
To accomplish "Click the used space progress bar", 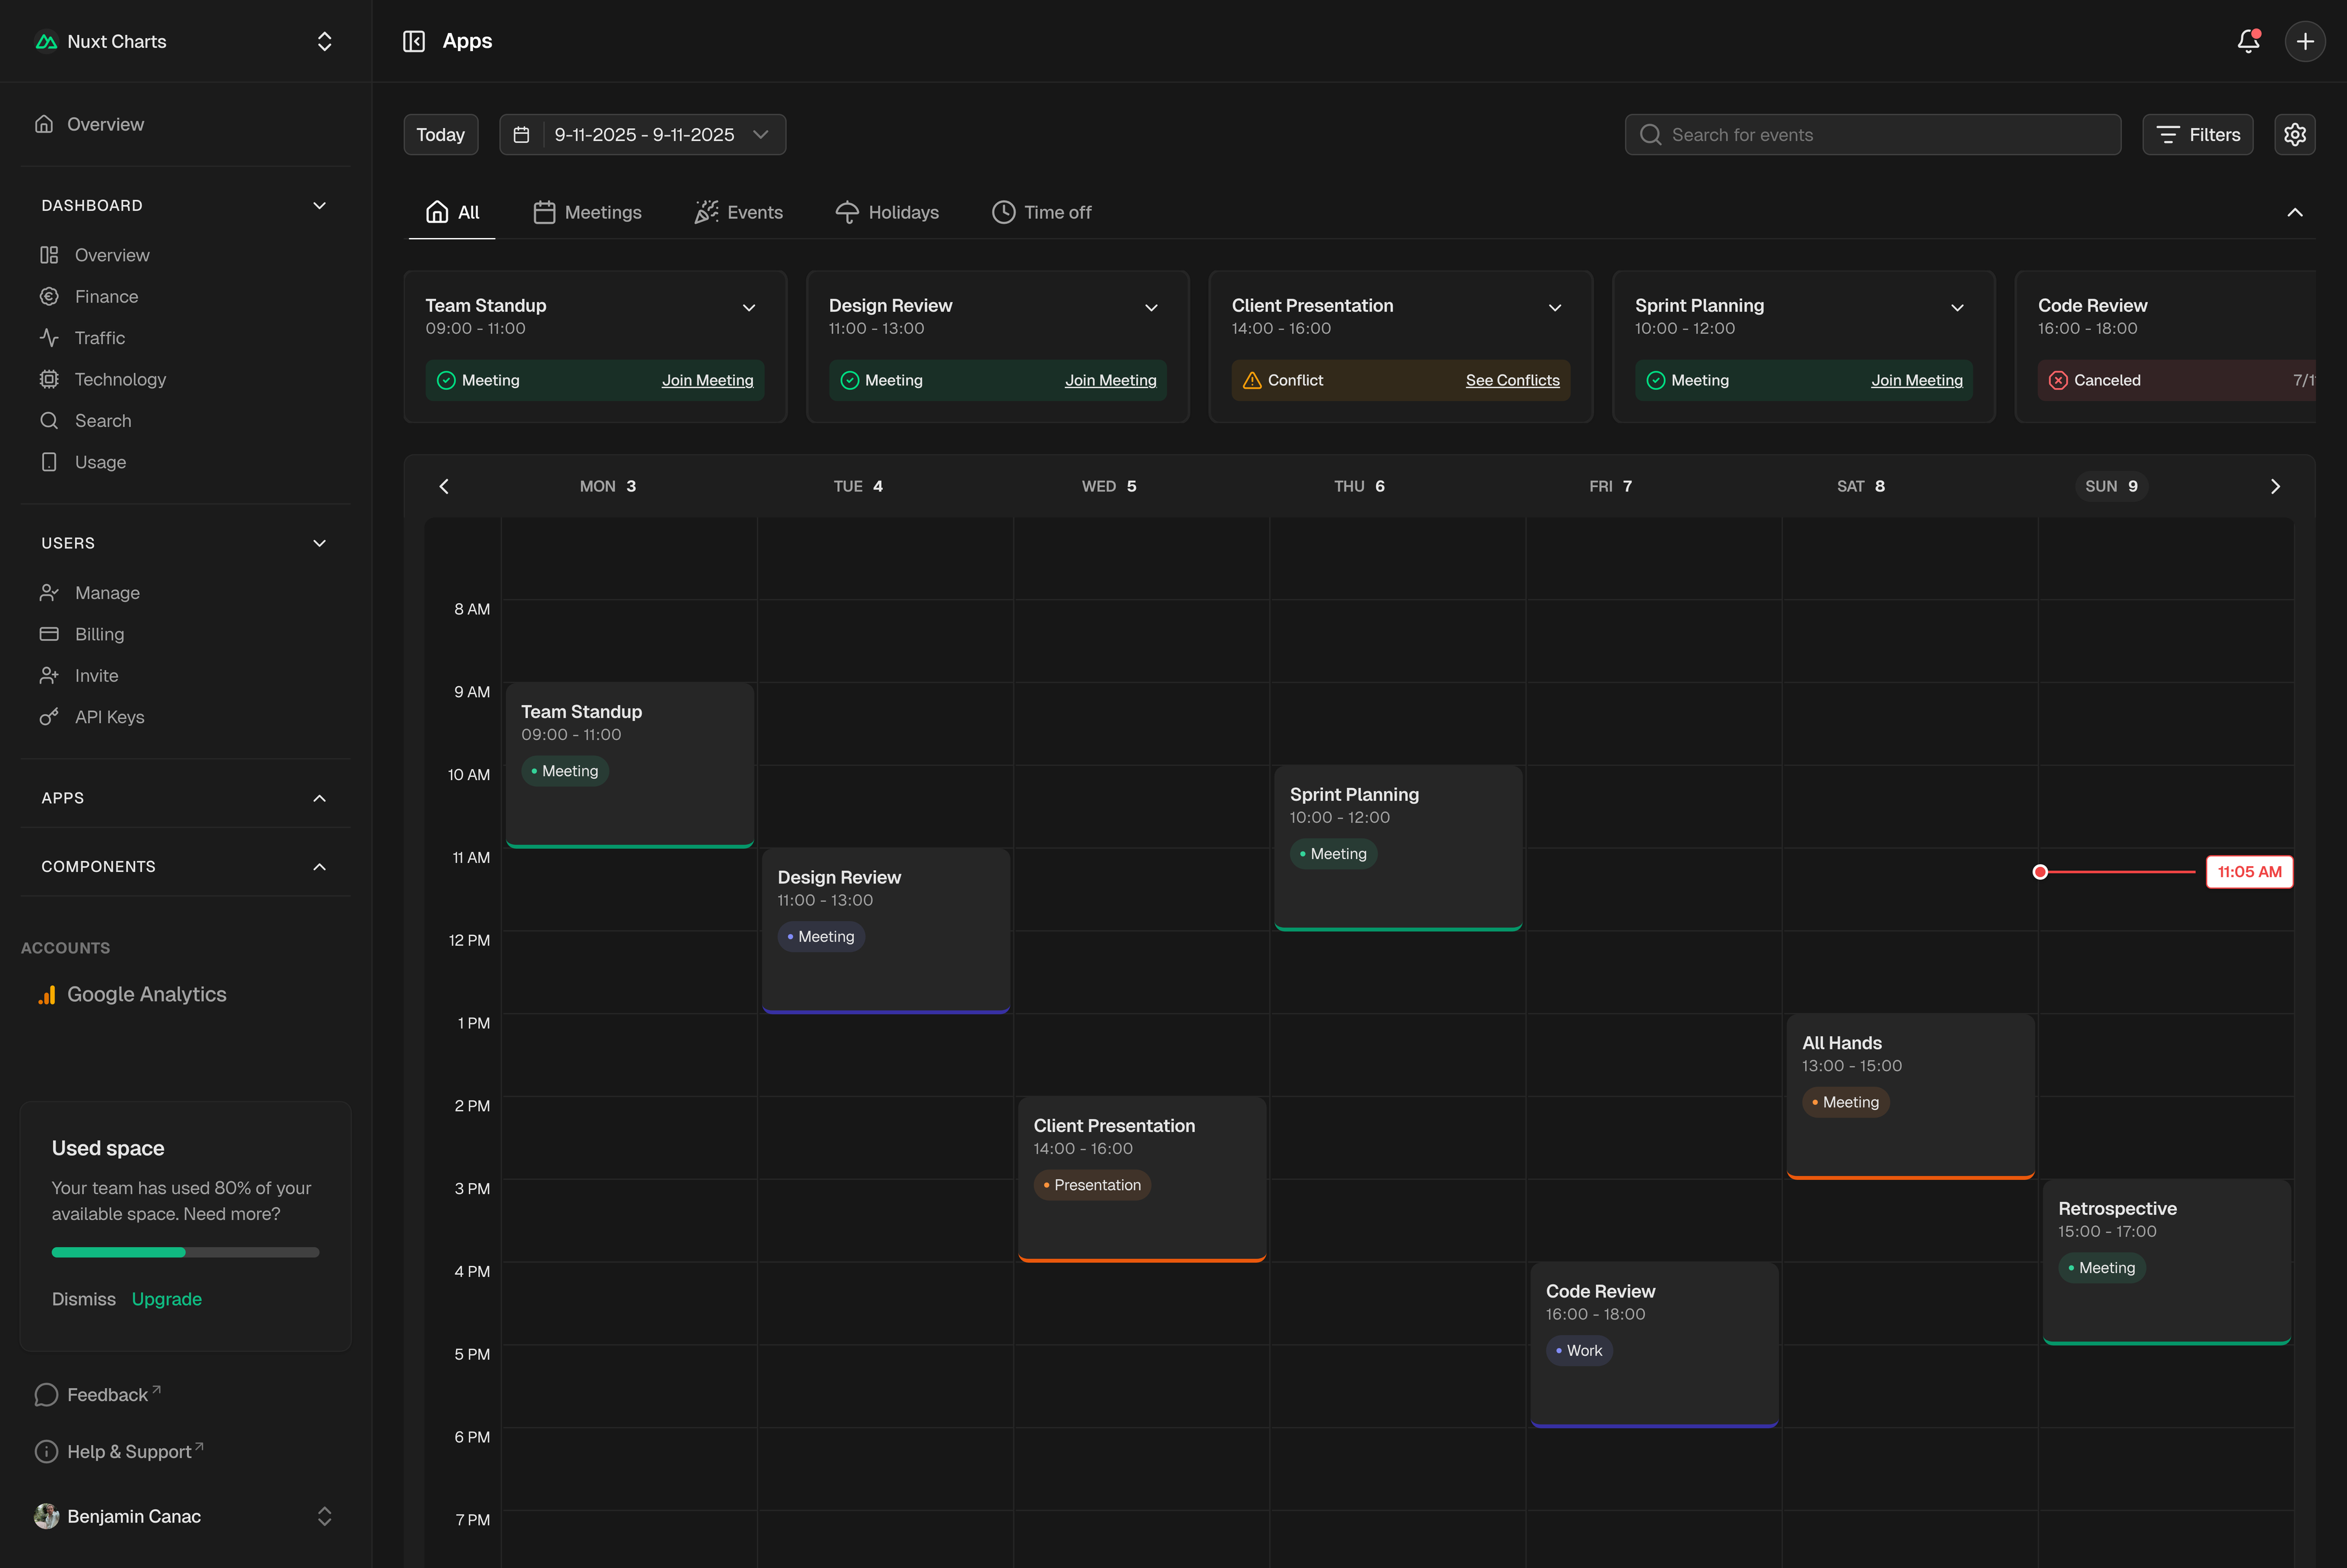I will point(185,1252).
